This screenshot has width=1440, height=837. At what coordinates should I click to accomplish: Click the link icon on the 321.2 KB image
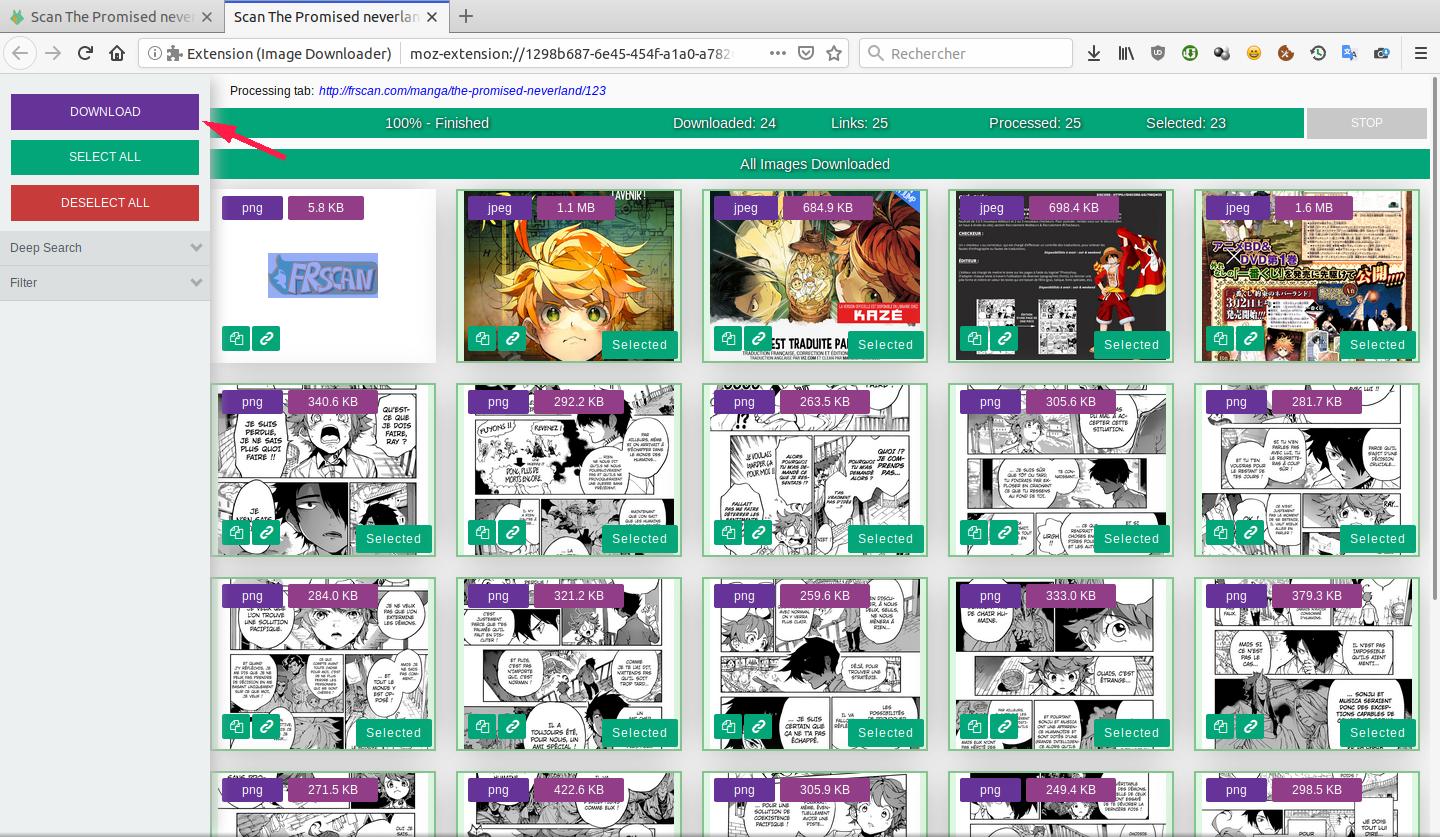pyautogui.click(x=512, y=727)
